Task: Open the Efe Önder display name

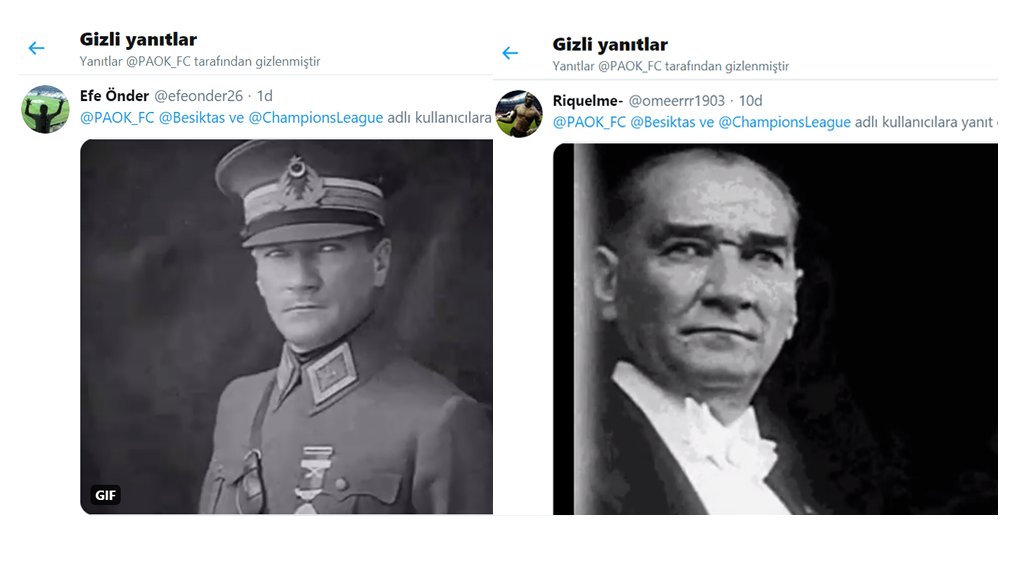Action: [x=114, y=96]
